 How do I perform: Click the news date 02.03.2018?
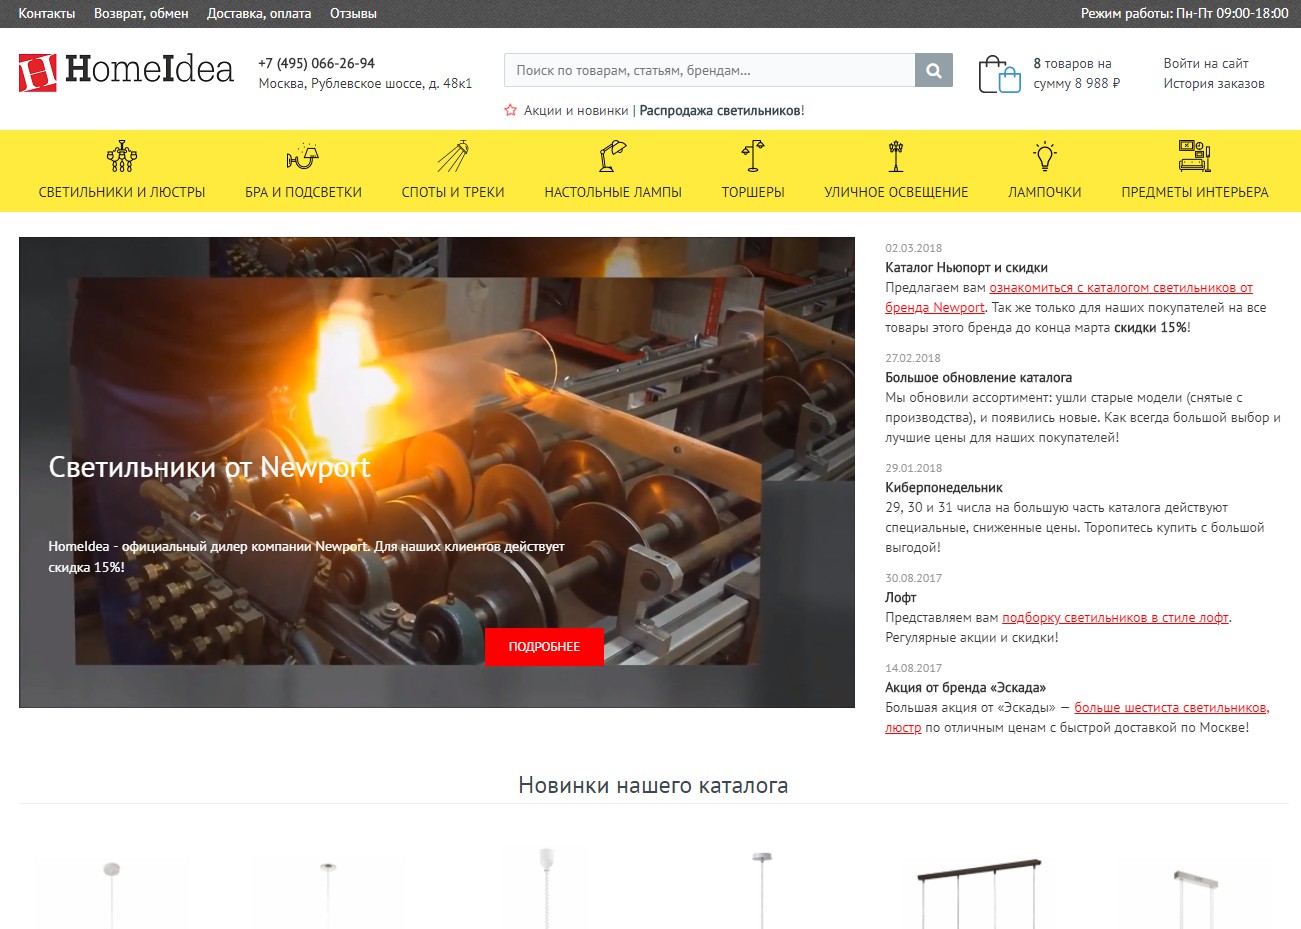914,248
